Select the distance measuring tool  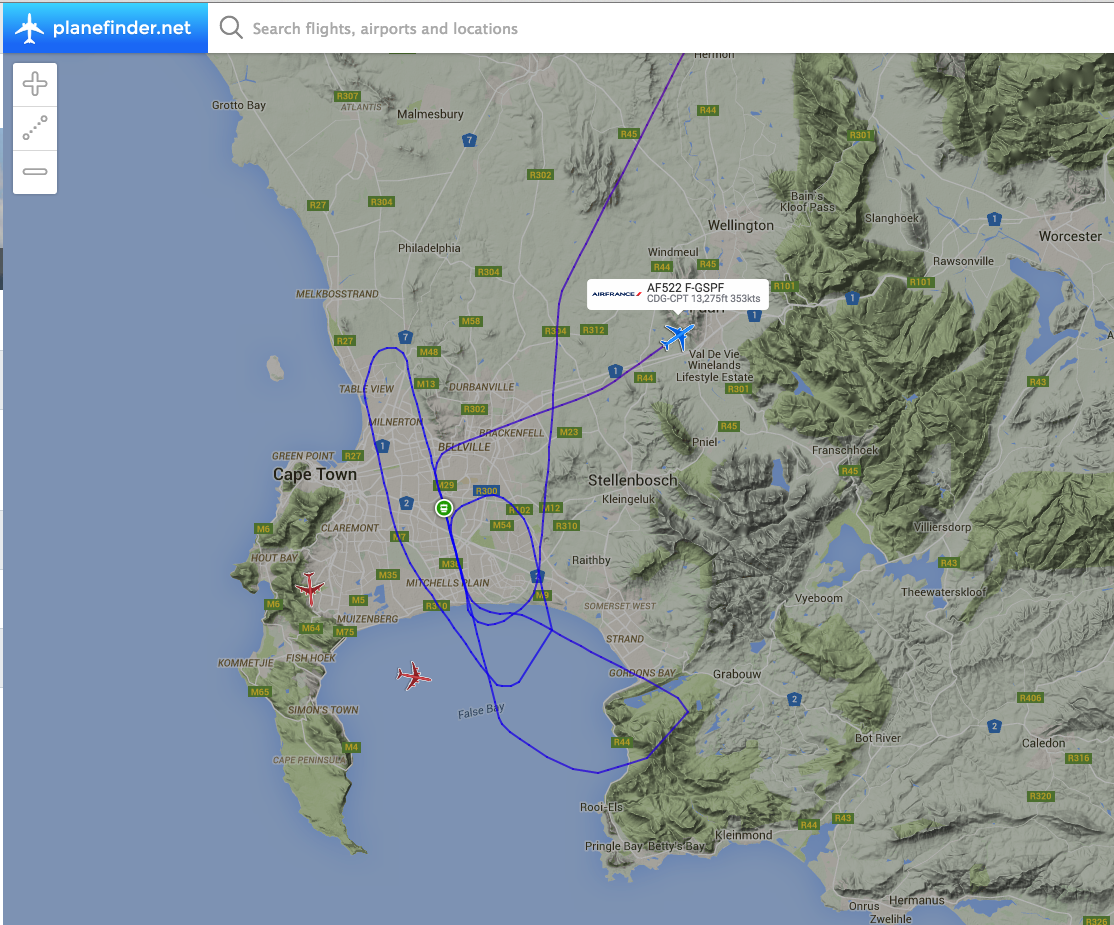(35, 128)
